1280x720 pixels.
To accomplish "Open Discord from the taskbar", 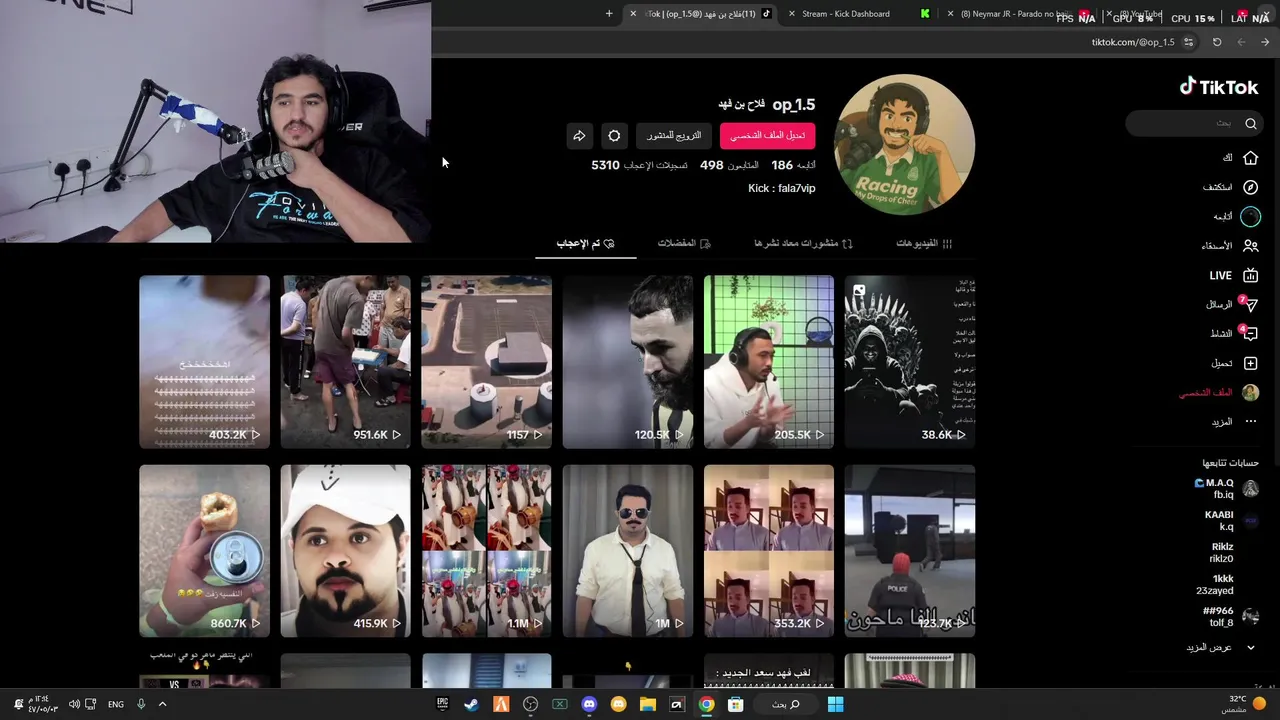I will point(589,705).
